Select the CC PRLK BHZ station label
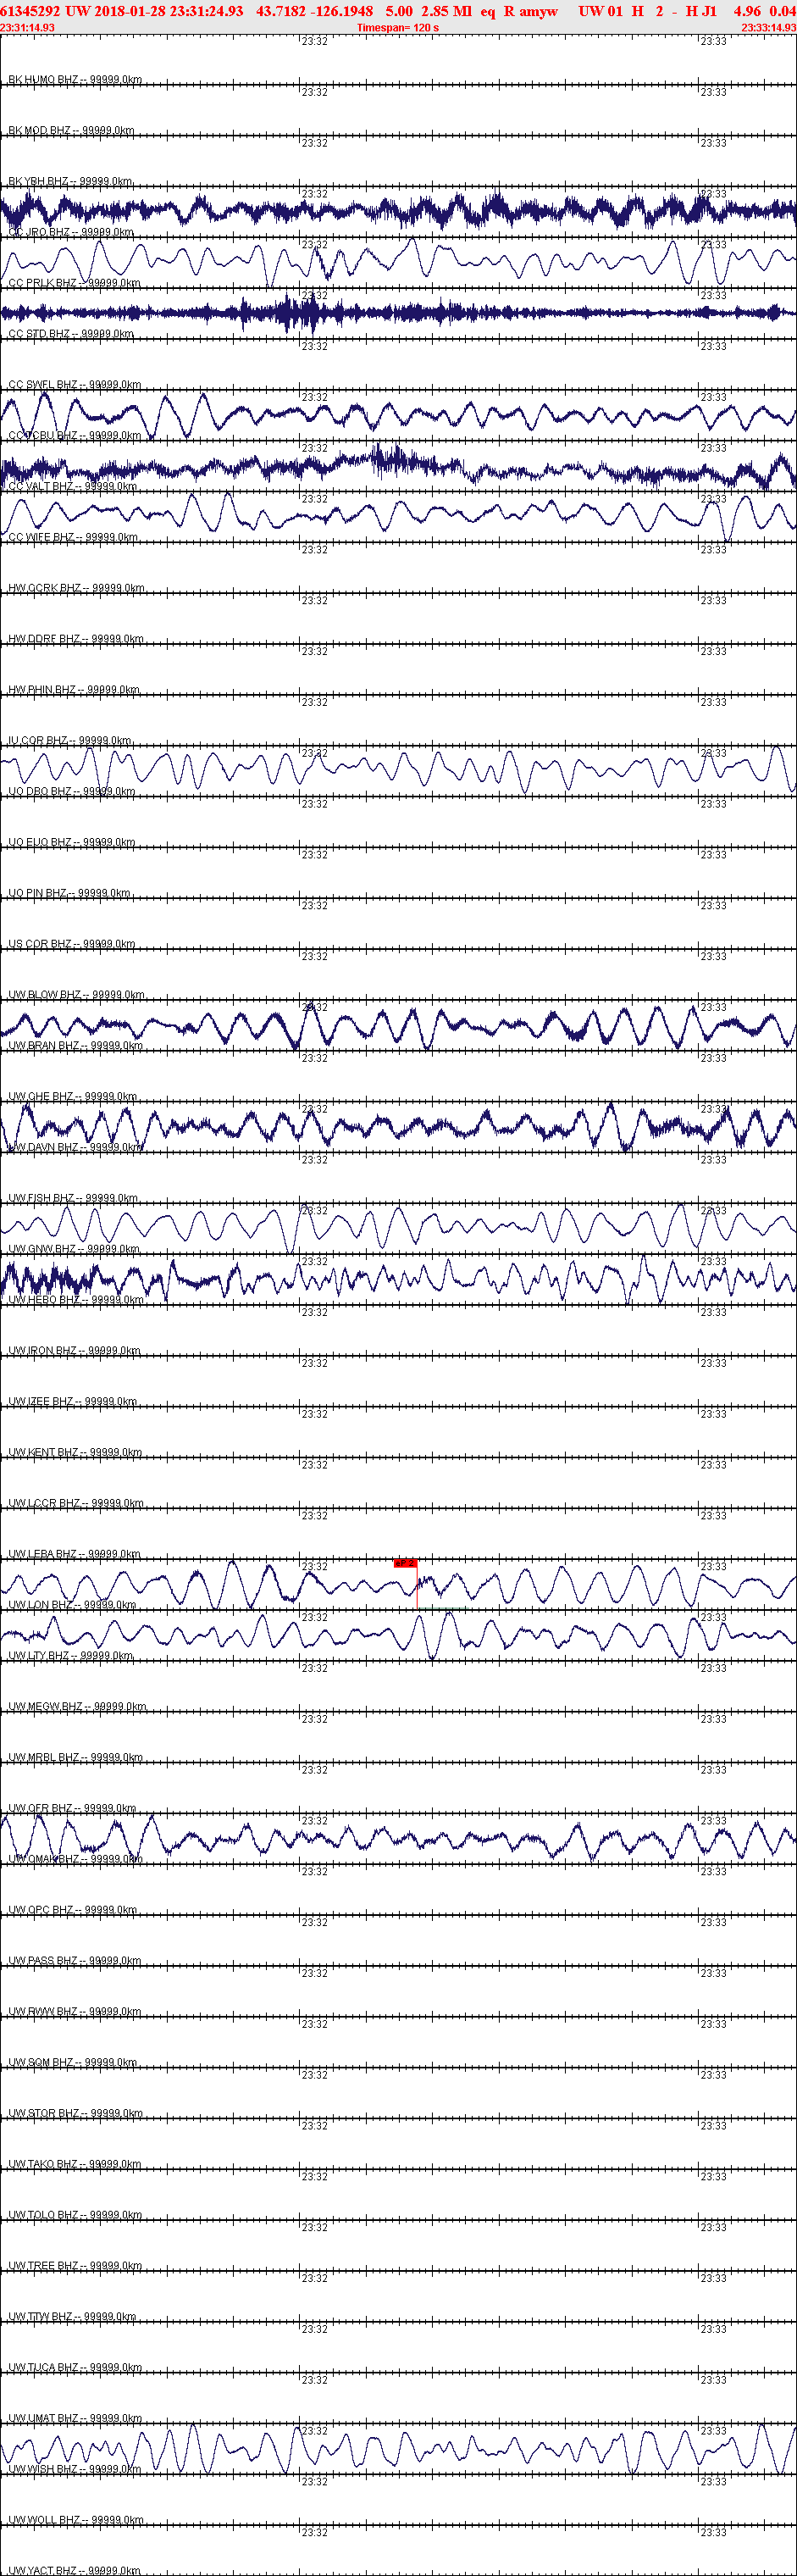 (x=74, y=283)
